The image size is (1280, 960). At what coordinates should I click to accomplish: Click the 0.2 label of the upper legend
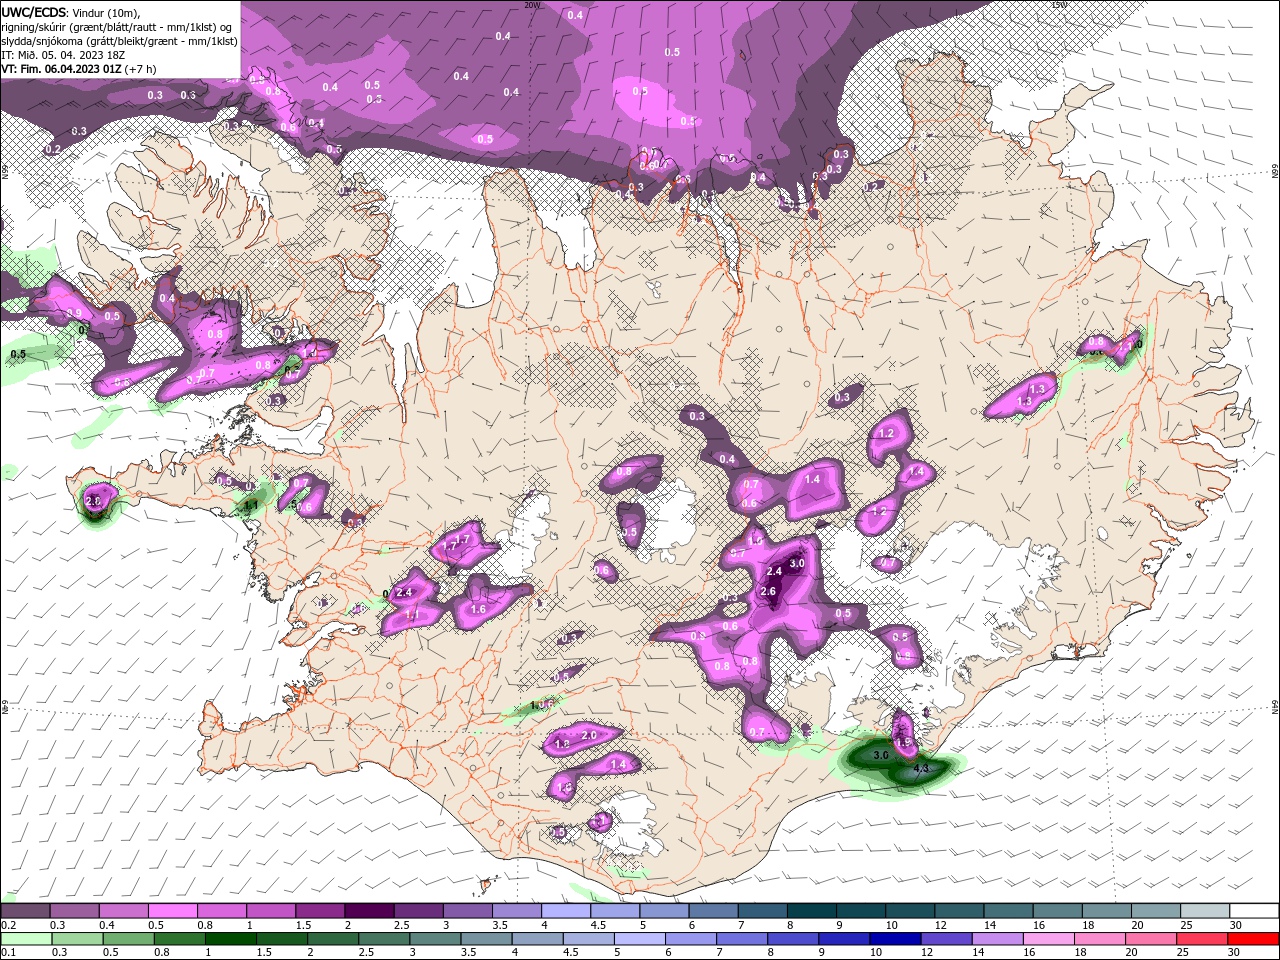[x=9, y=925]
